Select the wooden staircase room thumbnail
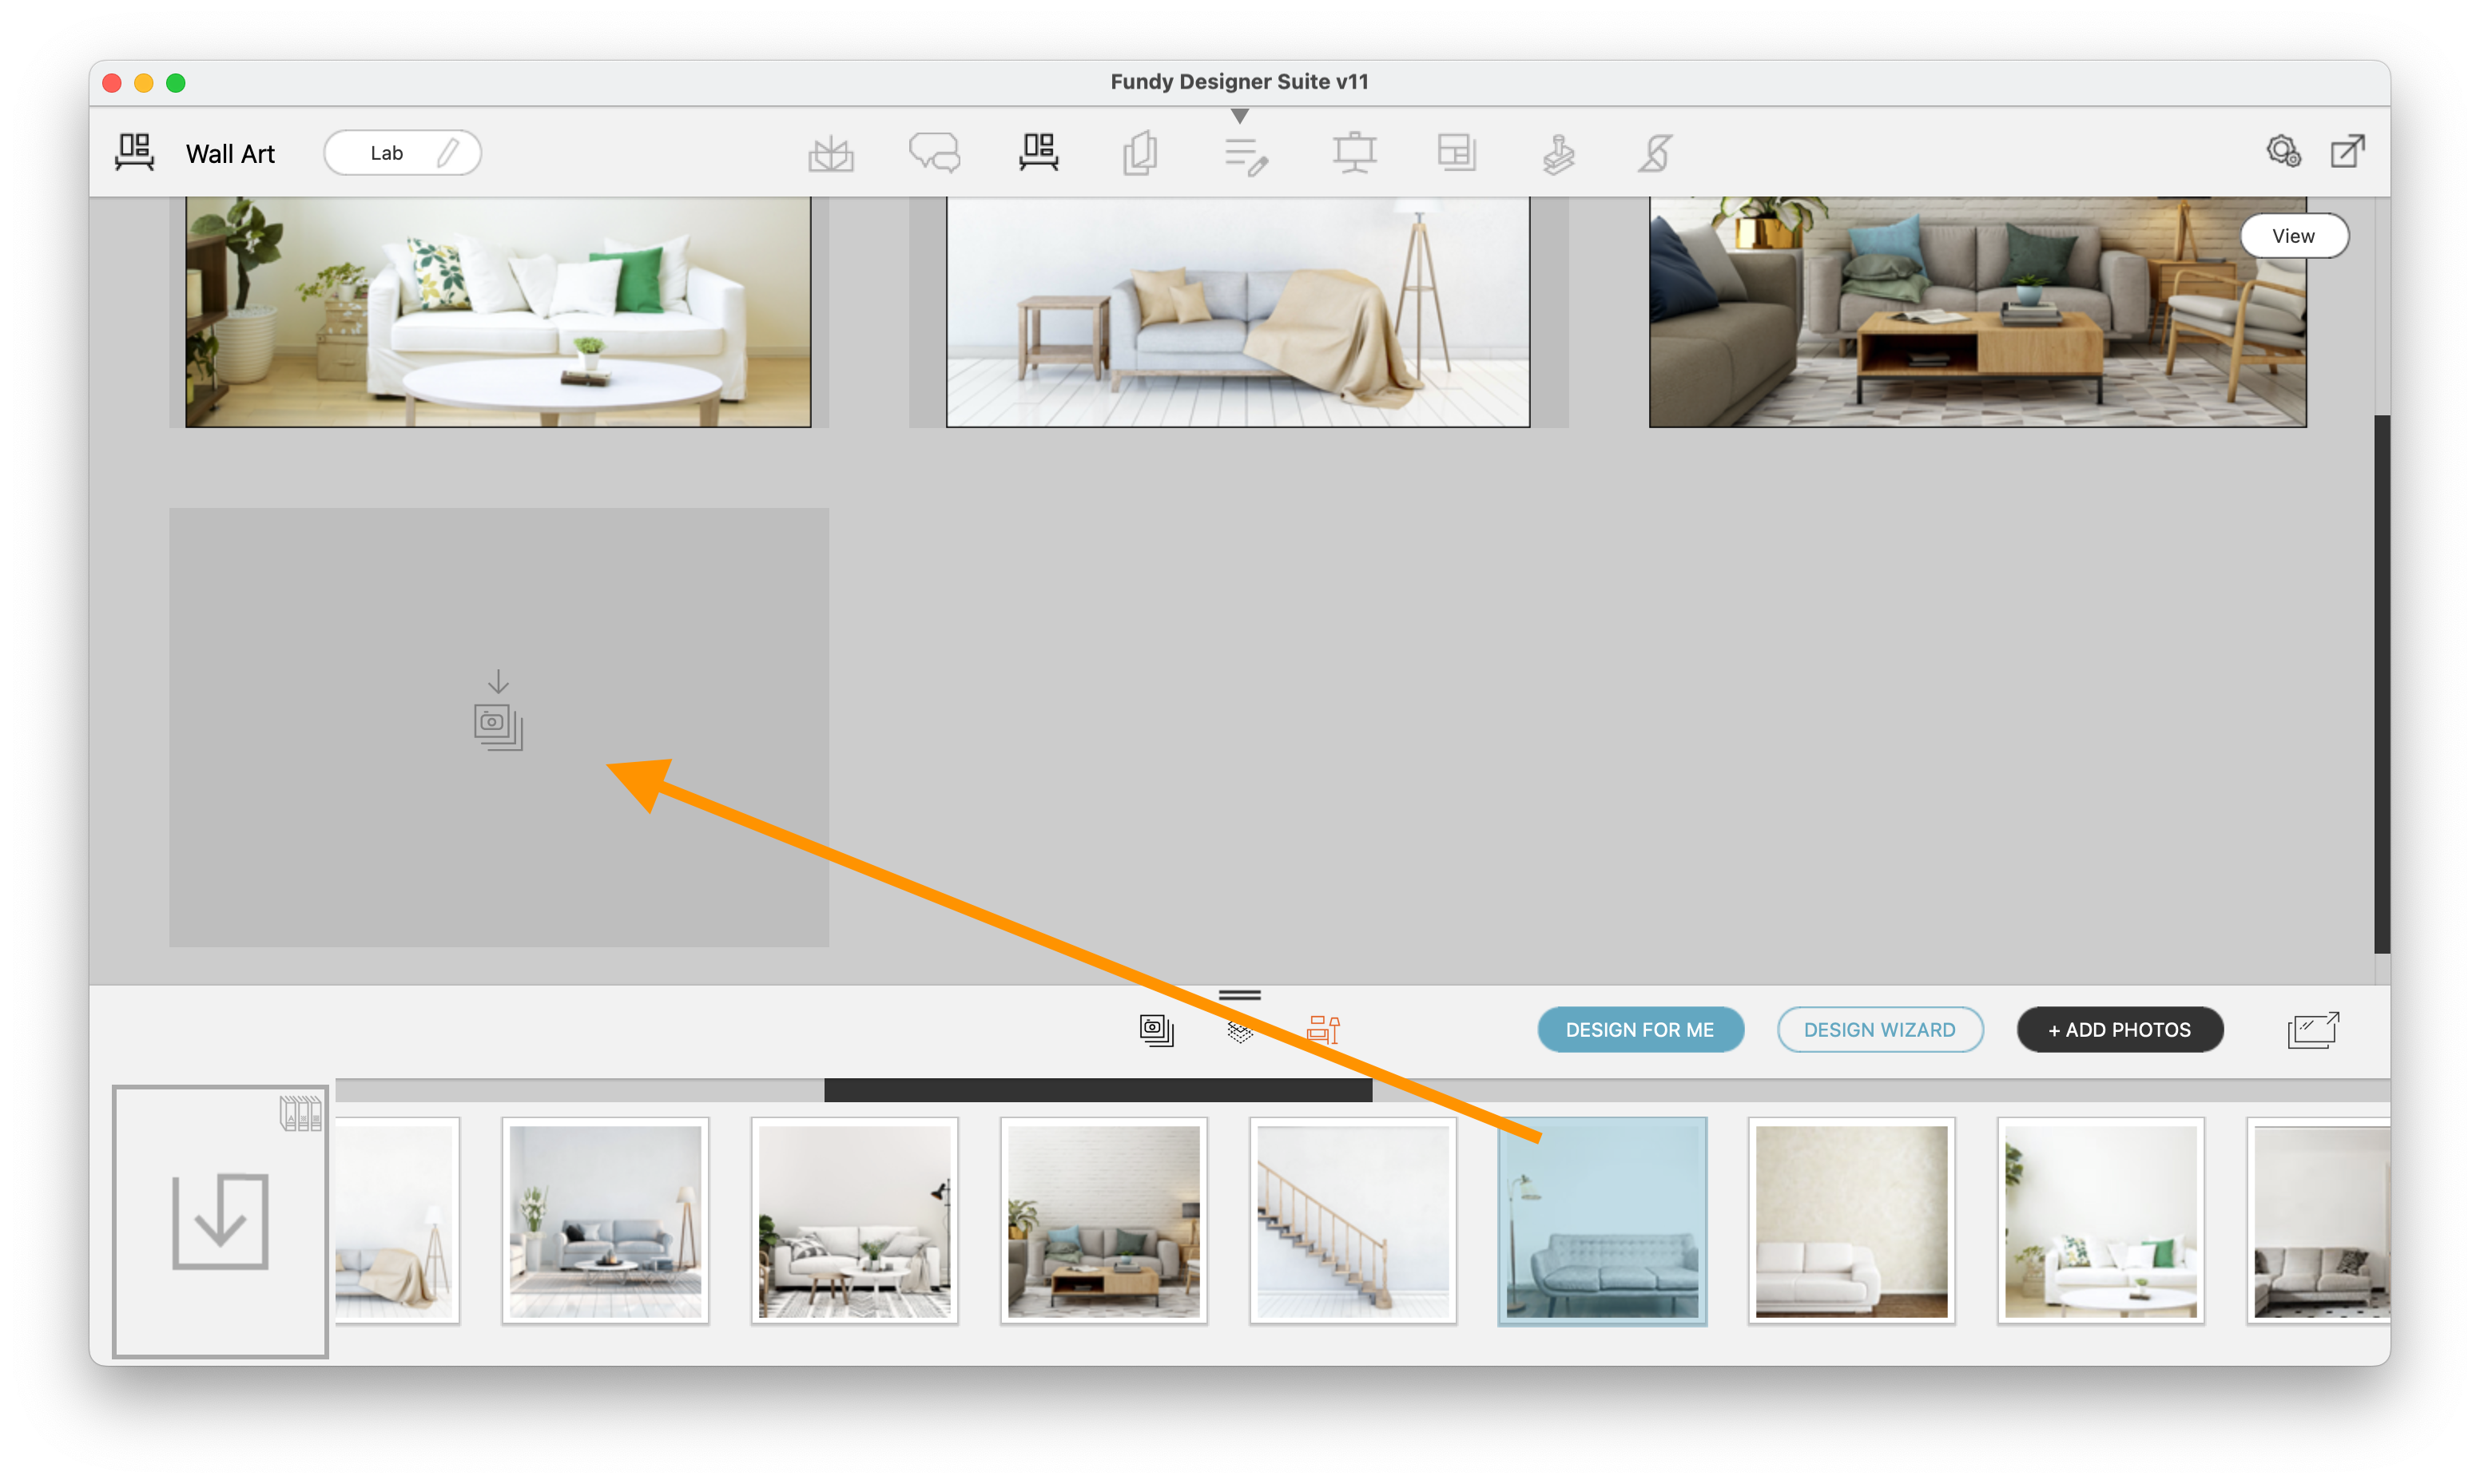This screenshot has height=1484, width=2480. 1353,1221
